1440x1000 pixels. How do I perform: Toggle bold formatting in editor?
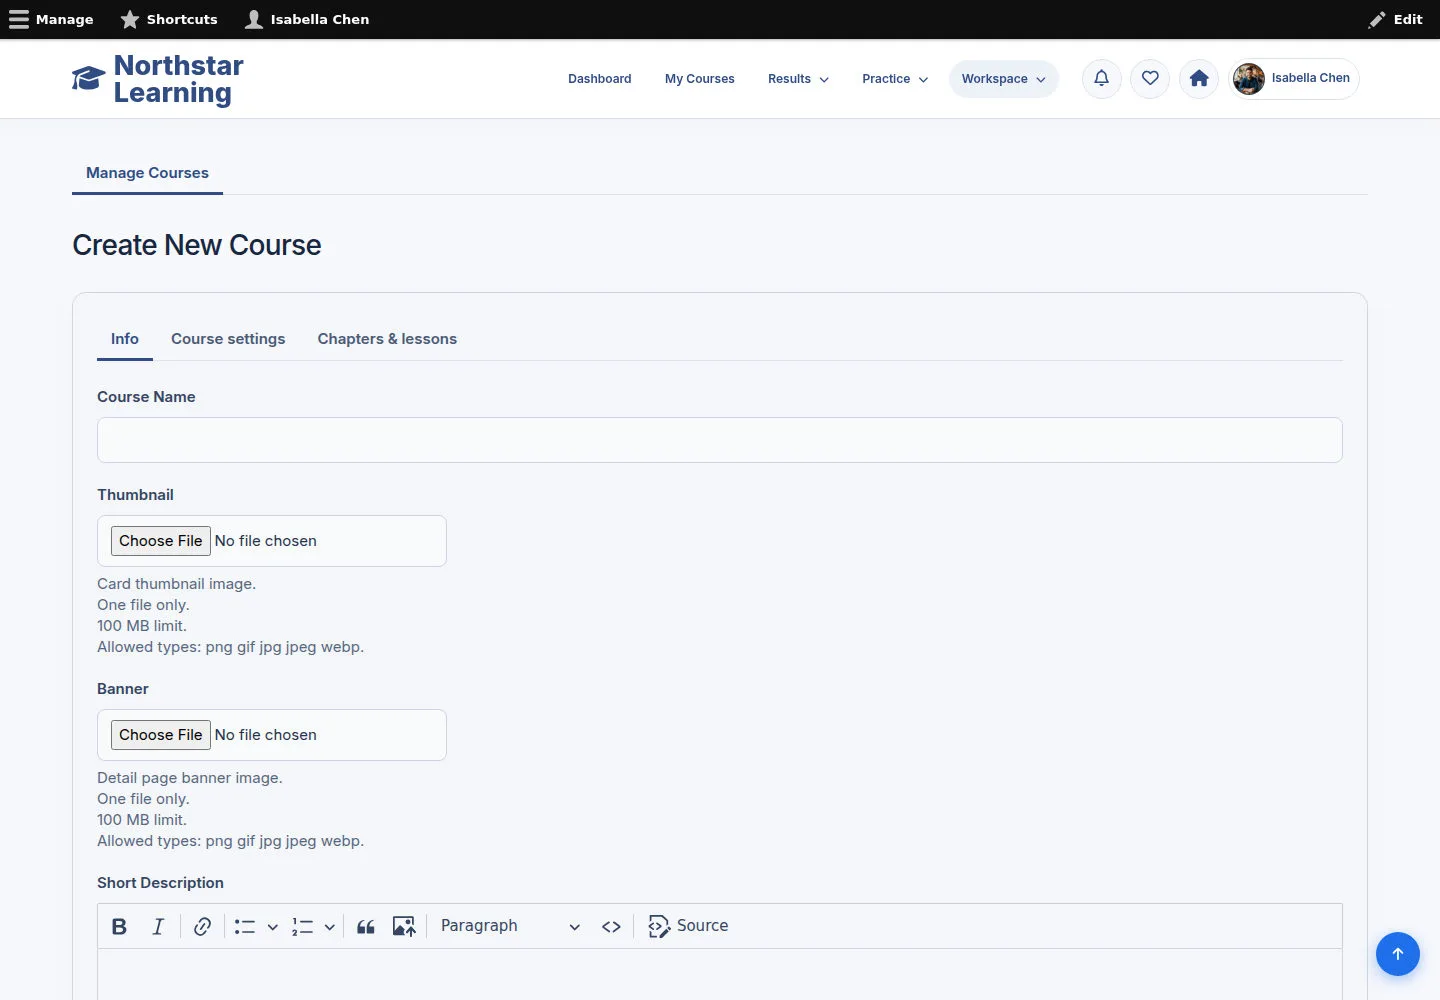tap(119, 926)
